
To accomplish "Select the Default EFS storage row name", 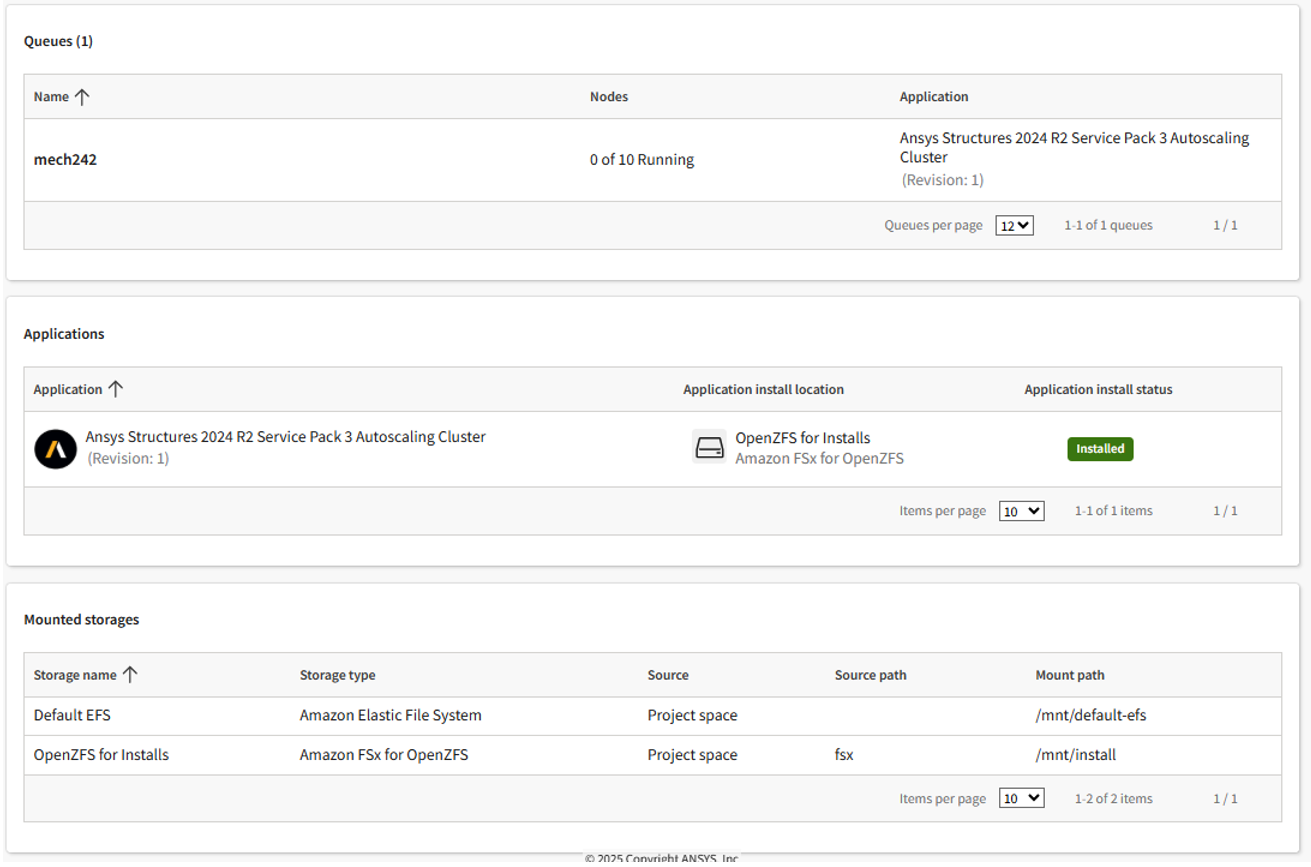I will coord(72,715).
